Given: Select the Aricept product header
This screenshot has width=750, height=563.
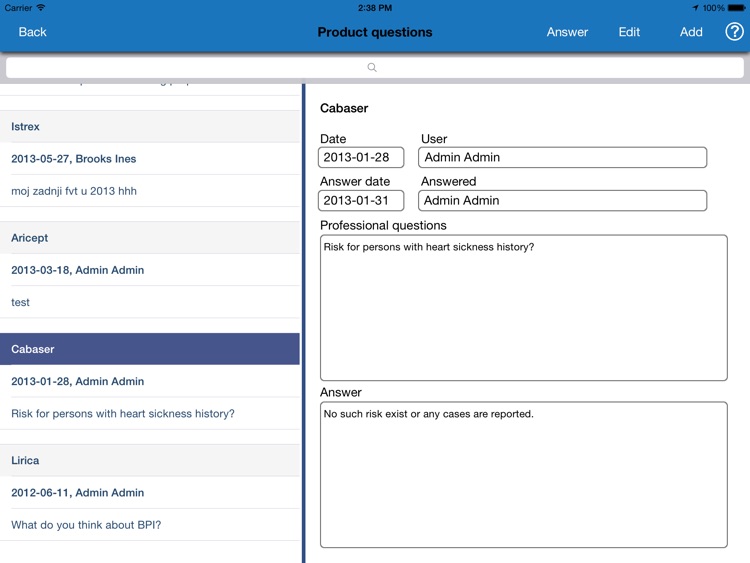Looking at the screenshot, I should point(150,238).
